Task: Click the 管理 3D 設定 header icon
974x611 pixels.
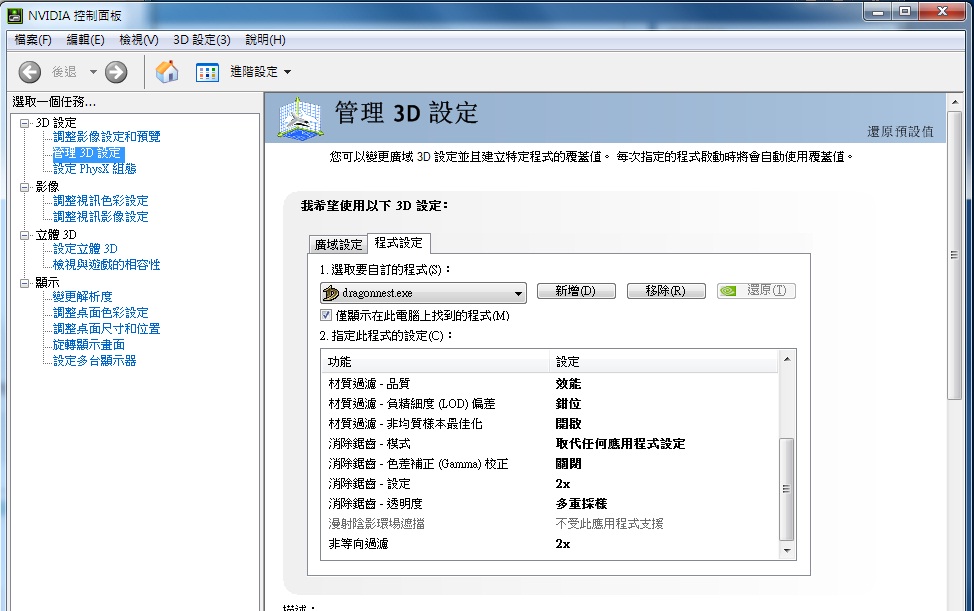Action: click(x=304, y=117)
